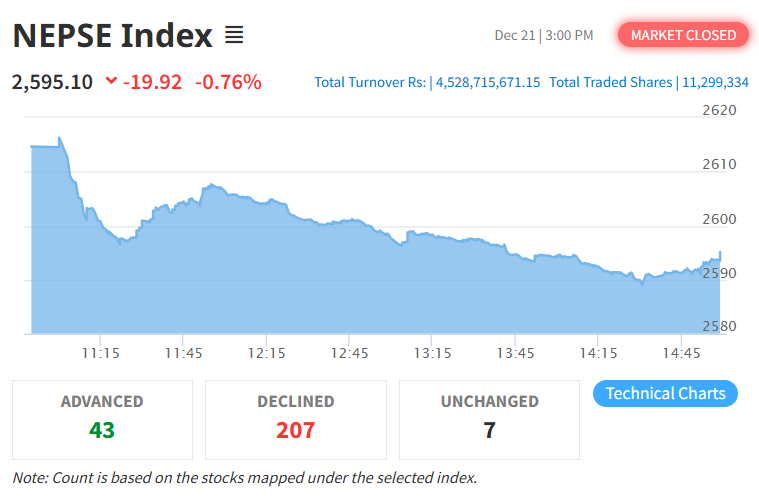The height and width of the screenshot is (500, 759).
Task: Click the 13:15 time label on chart axis
Action: coord(433,352)
